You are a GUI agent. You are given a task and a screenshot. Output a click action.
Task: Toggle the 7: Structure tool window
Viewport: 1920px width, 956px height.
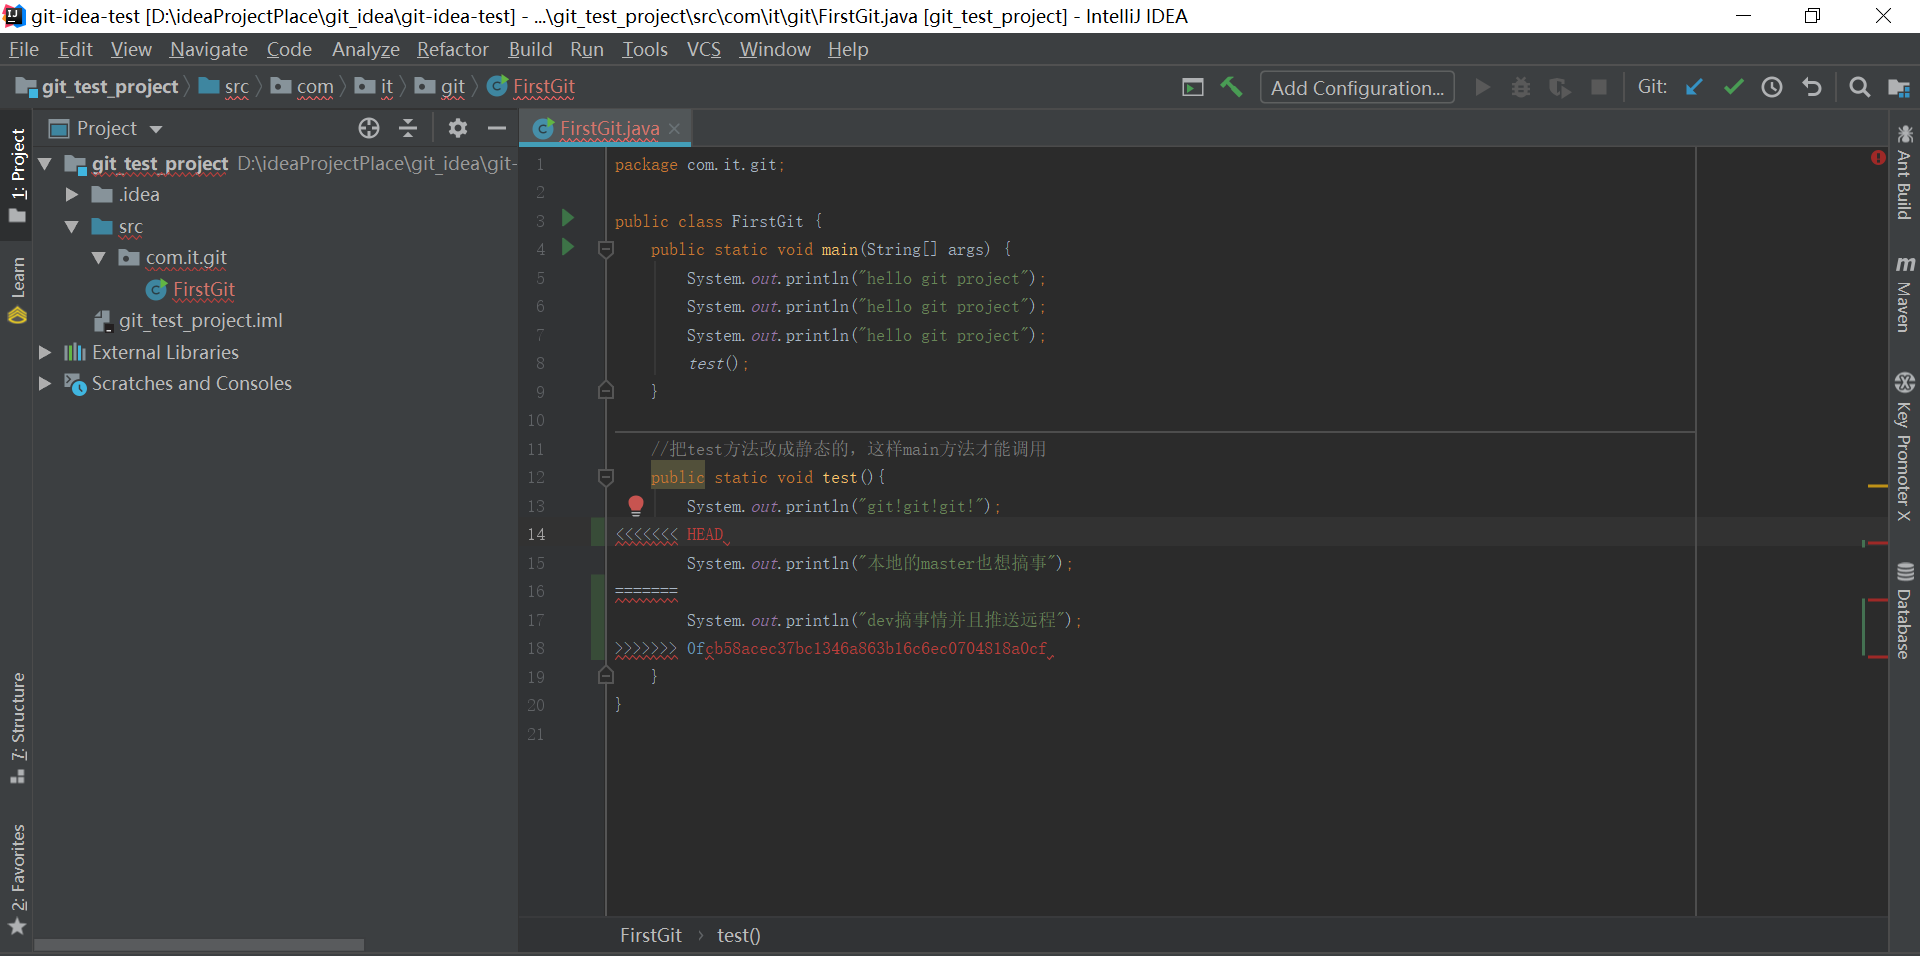pyautogui.click(x=17, y=728)
